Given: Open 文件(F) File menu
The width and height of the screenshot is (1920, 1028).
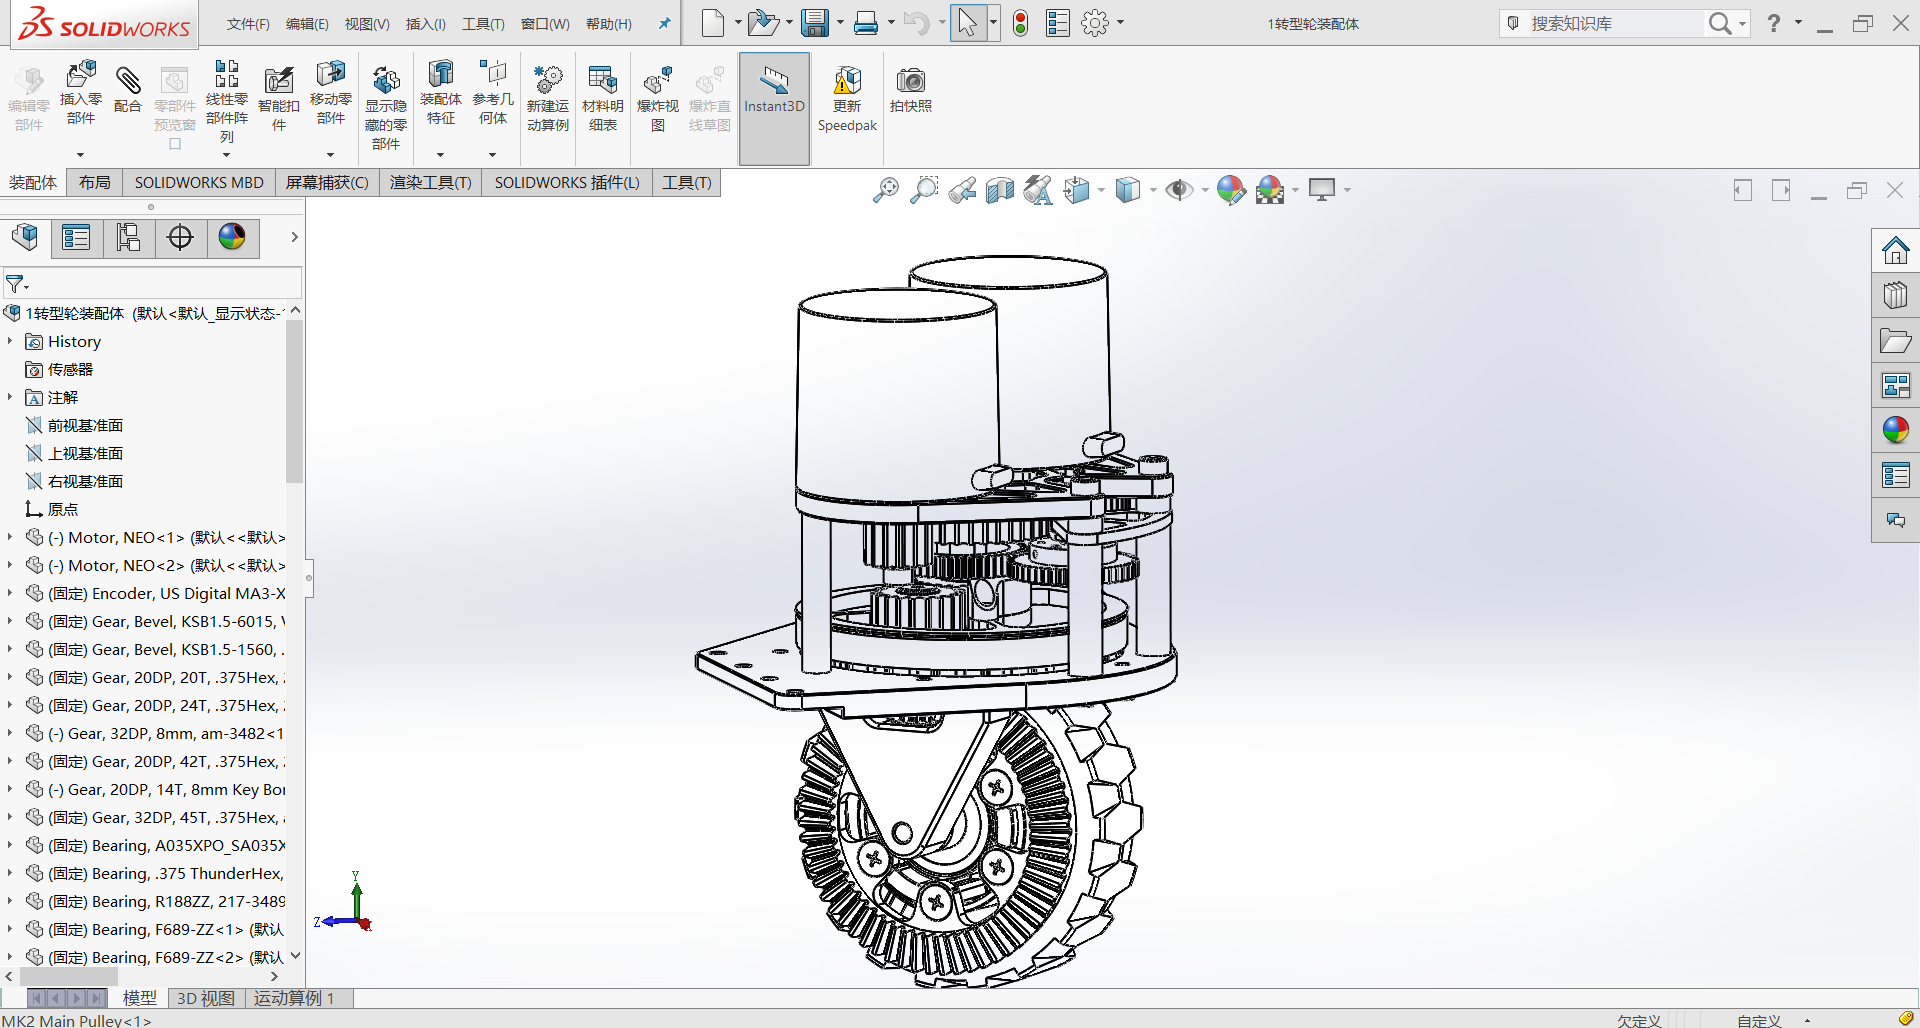Looking at the screenshot, I should pos(248,24).
